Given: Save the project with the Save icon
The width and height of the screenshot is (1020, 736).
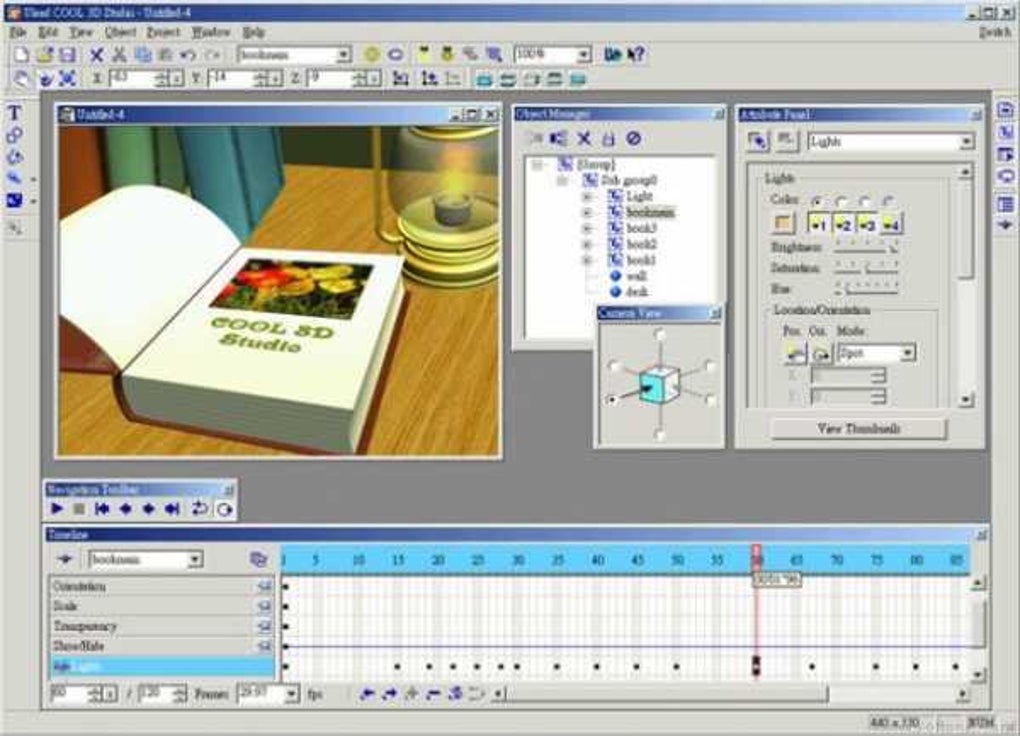Looking at the screenshot, I should (x=67, y=55).
